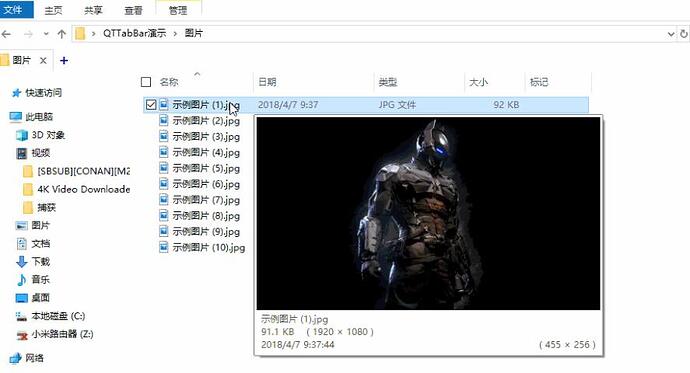This screenshot has width=690, height=373.
Task: Click icon of 示例图片 (1).jpg
Action: (x=164, y=105)
